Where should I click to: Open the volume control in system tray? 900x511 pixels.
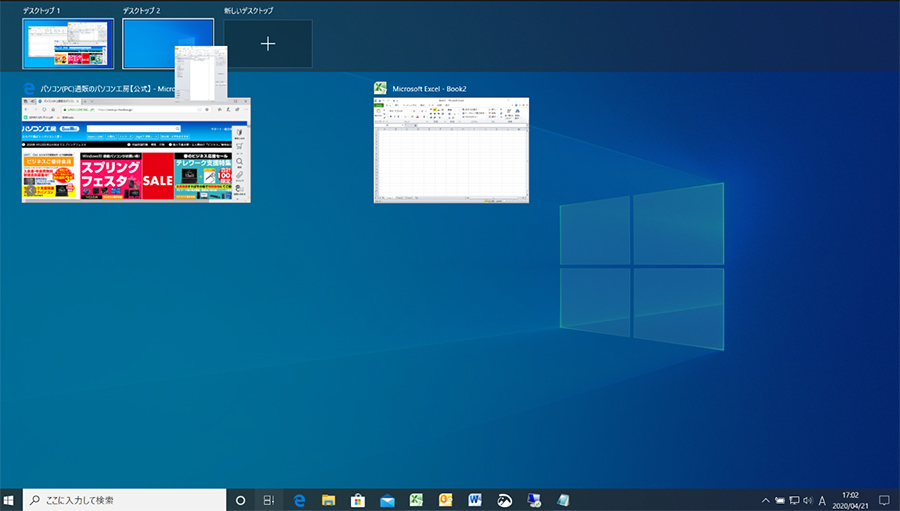point(807,500)
